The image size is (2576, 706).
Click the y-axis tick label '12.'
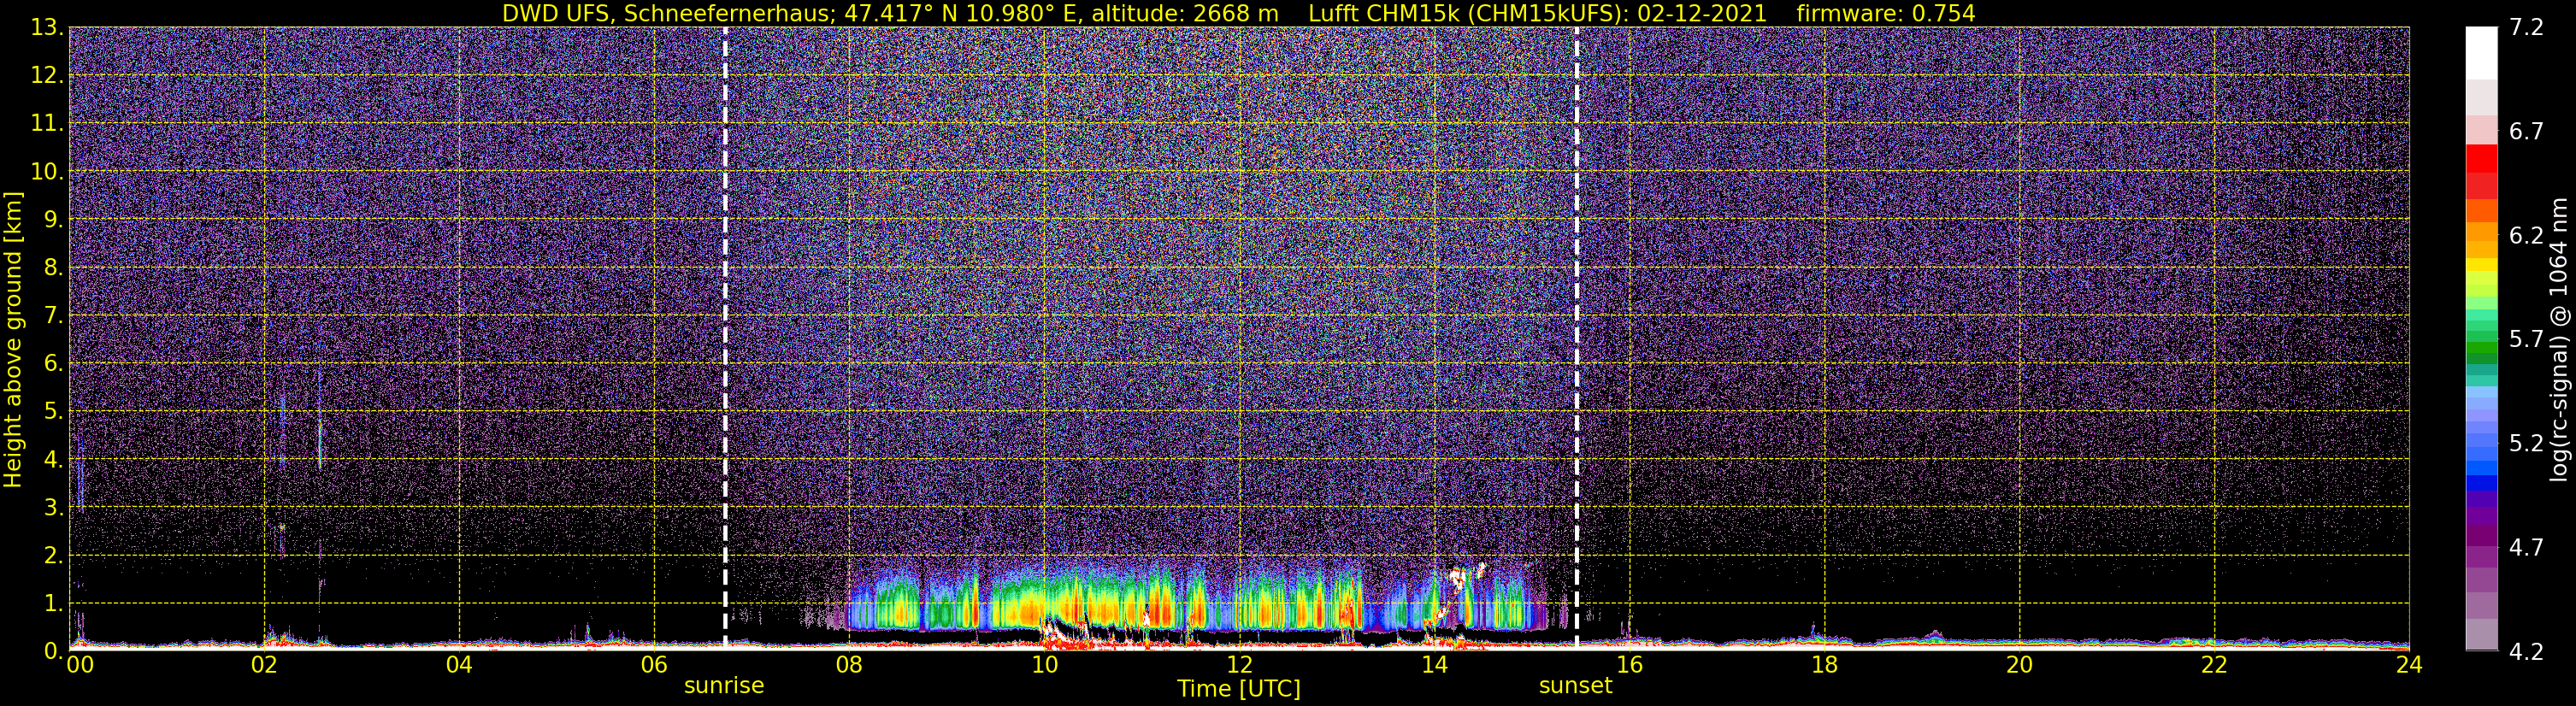coord(48,76)
